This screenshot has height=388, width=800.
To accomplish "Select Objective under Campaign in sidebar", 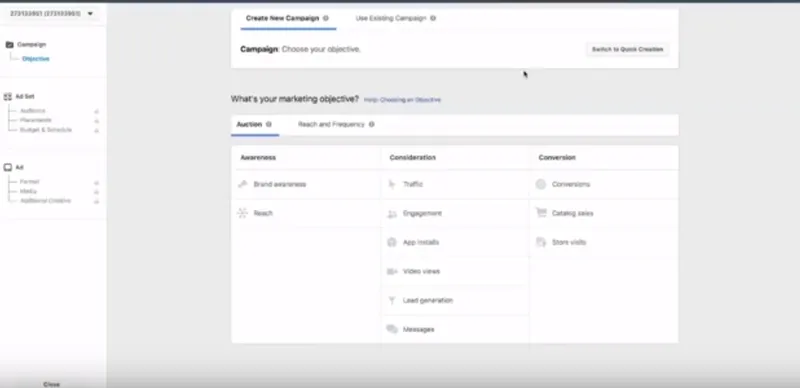I will (x=36, y=59).
